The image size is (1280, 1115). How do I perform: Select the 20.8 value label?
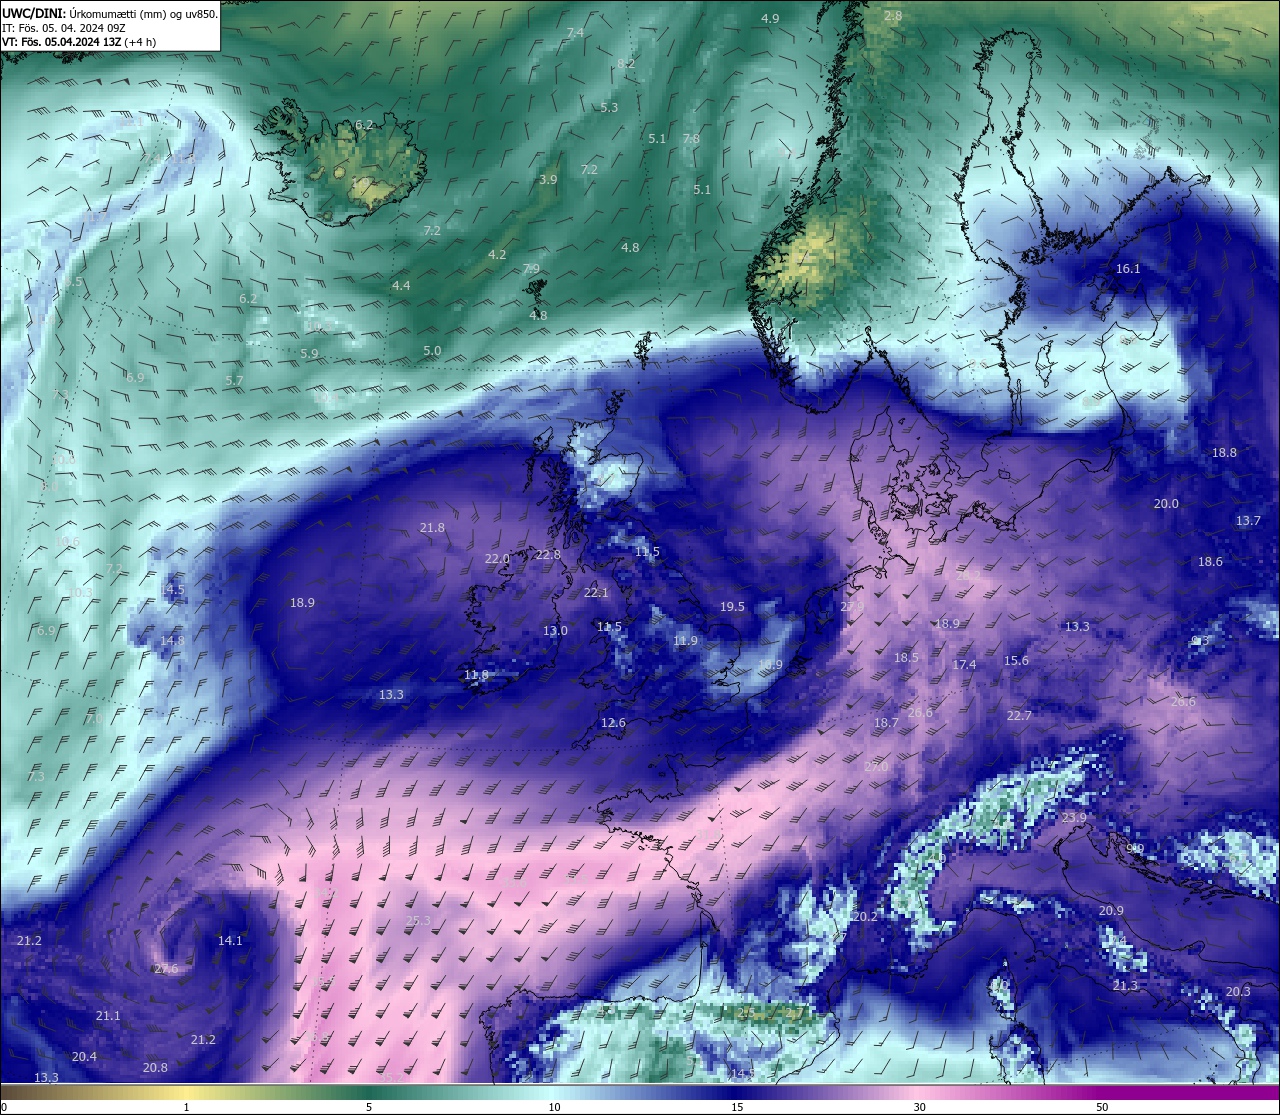pyautogui.click(x=155, y=1068)
